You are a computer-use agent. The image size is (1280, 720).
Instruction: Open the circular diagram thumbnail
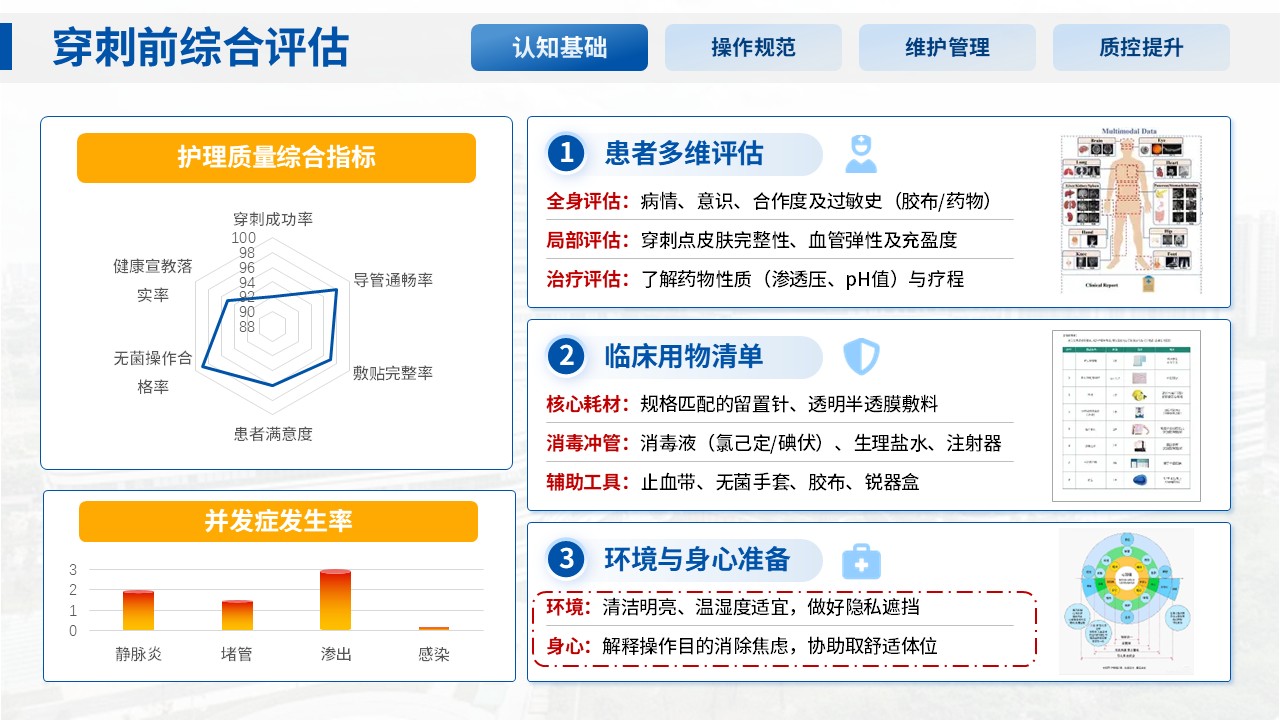click(x=1127, y=600)
